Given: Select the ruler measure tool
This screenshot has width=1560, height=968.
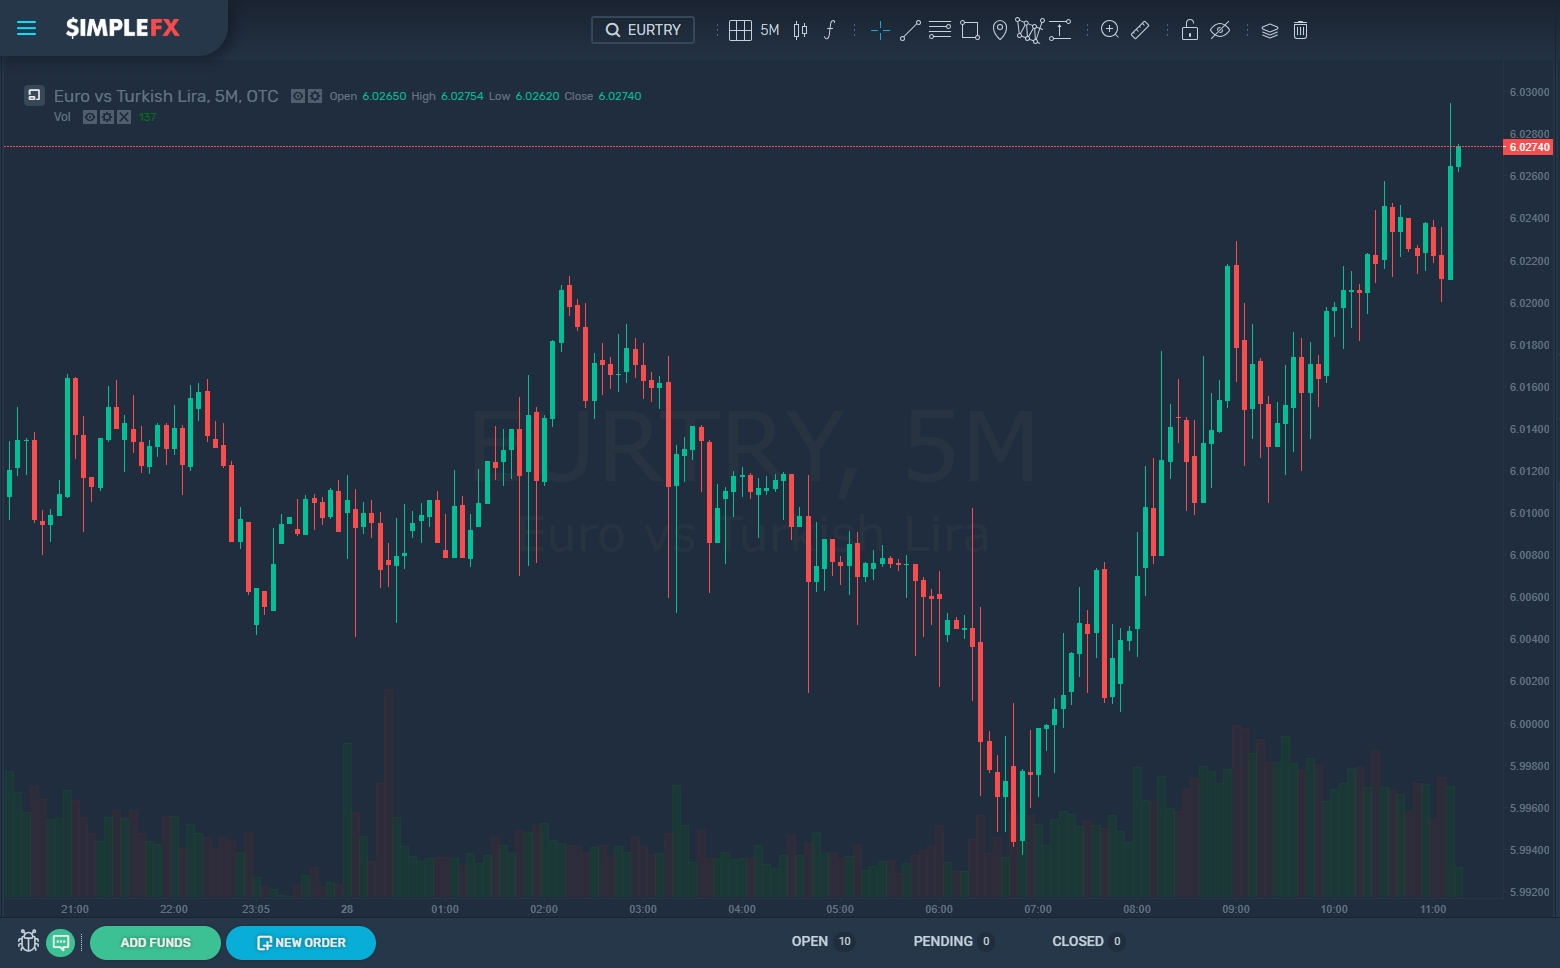Looking at the screenshot, I should pos(1140,30).
